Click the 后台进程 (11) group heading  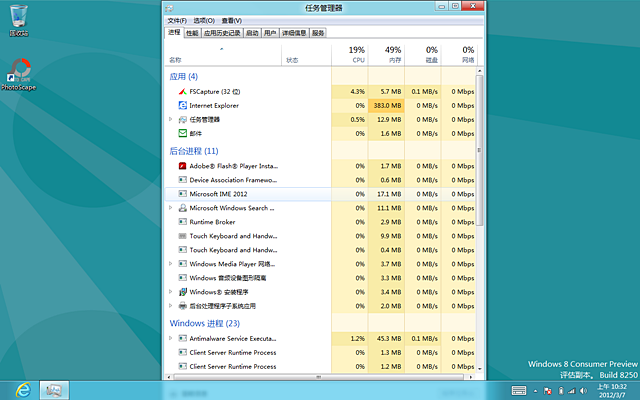(194, 151)
